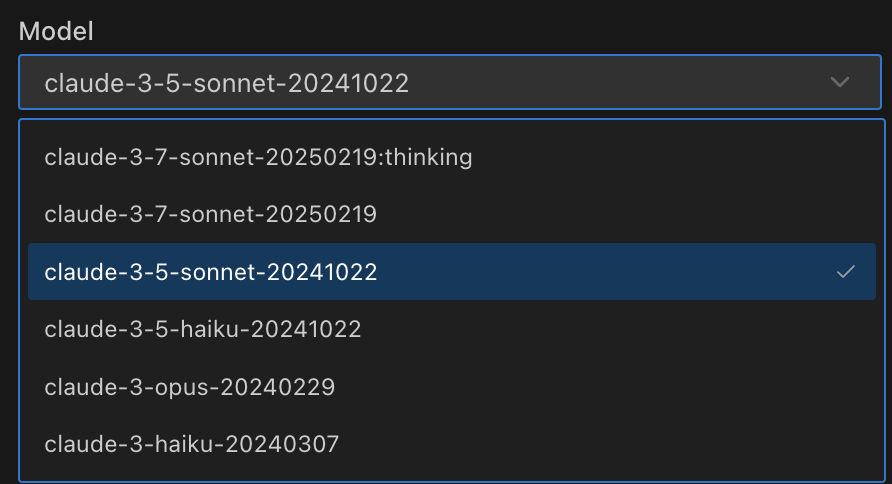The image size is (892, 484).
Task: Choose the oldest Haiku model dated 20240307
Action: coord(192,443)
